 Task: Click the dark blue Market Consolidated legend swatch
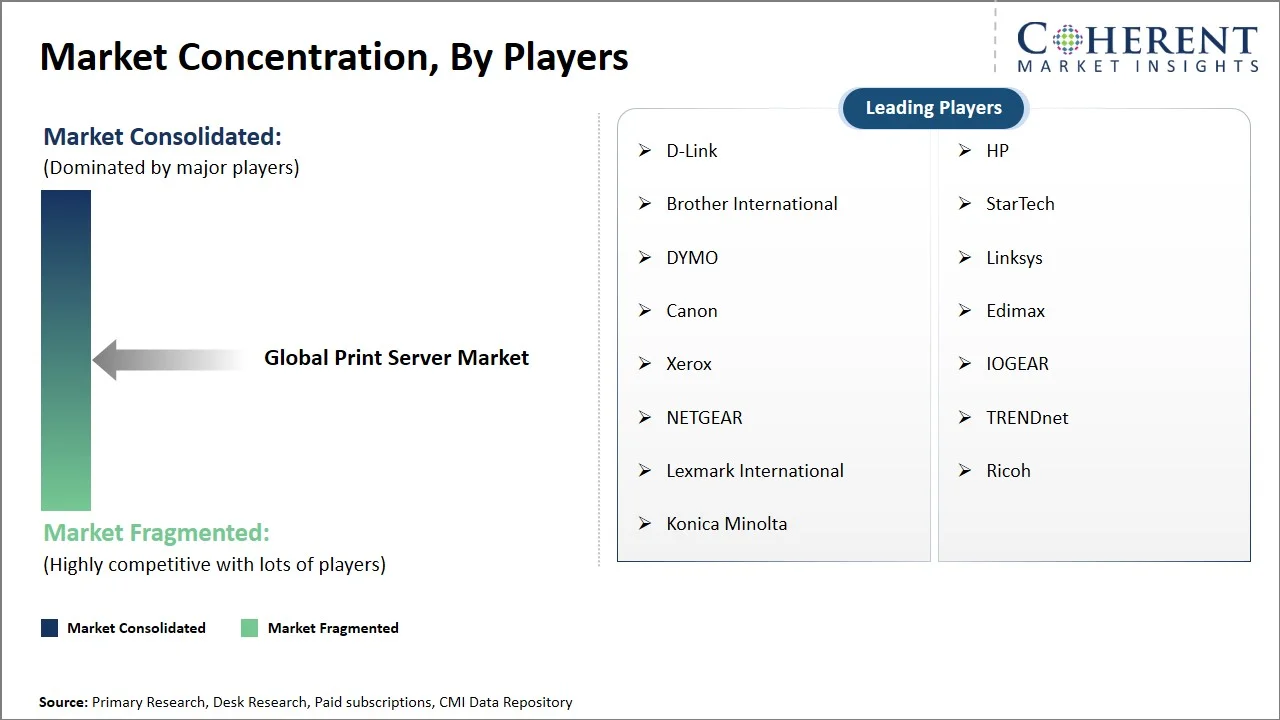tap(49, 628)
